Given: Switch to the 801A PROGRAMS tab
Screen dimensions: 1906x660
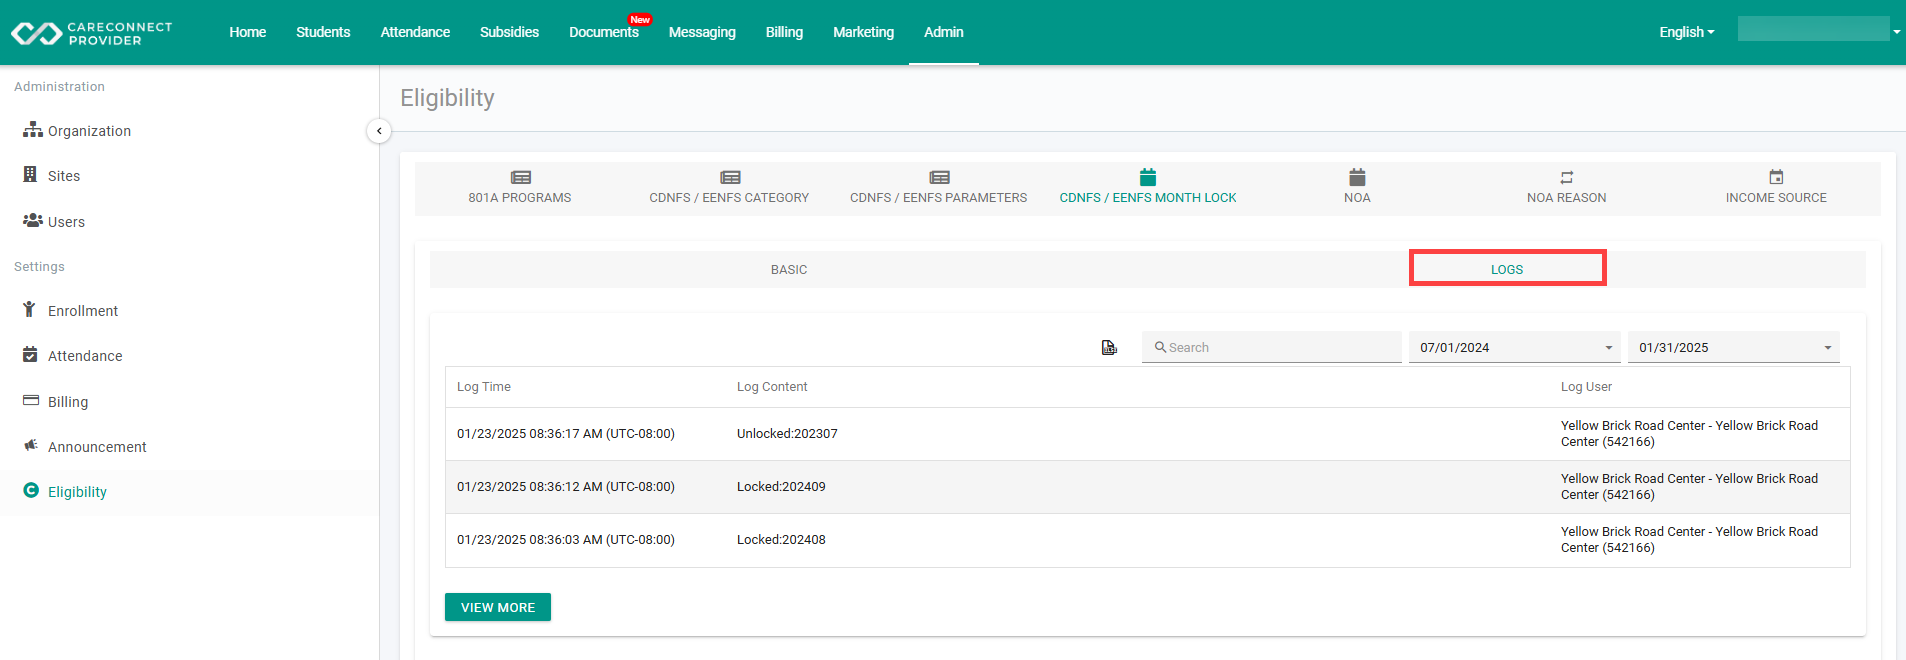Looking at the screenshot, I should pyautogui.click(x=520, y=189).
